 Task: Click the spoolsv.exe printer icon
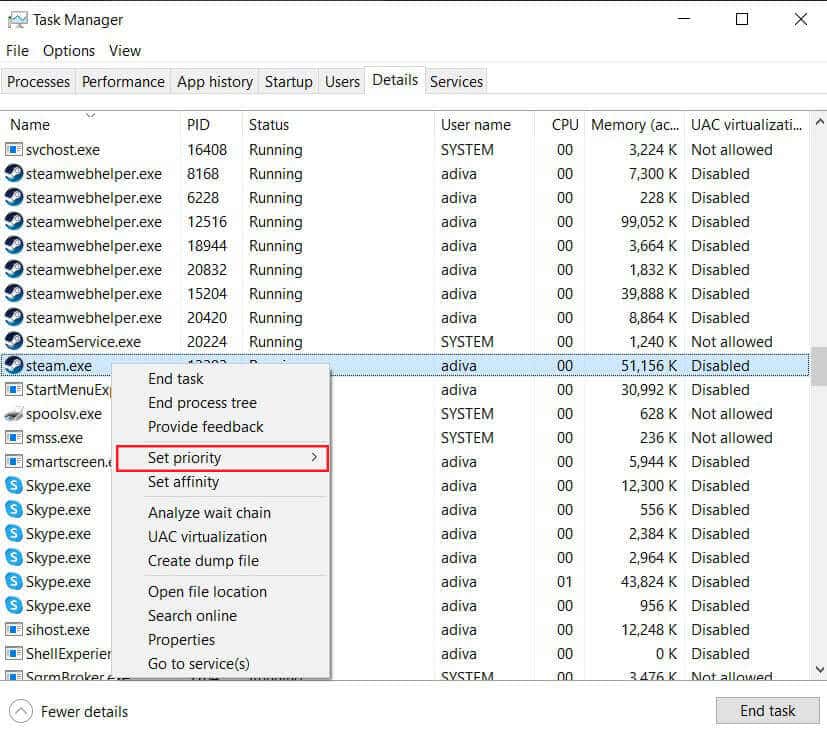[x=14, y=414]
